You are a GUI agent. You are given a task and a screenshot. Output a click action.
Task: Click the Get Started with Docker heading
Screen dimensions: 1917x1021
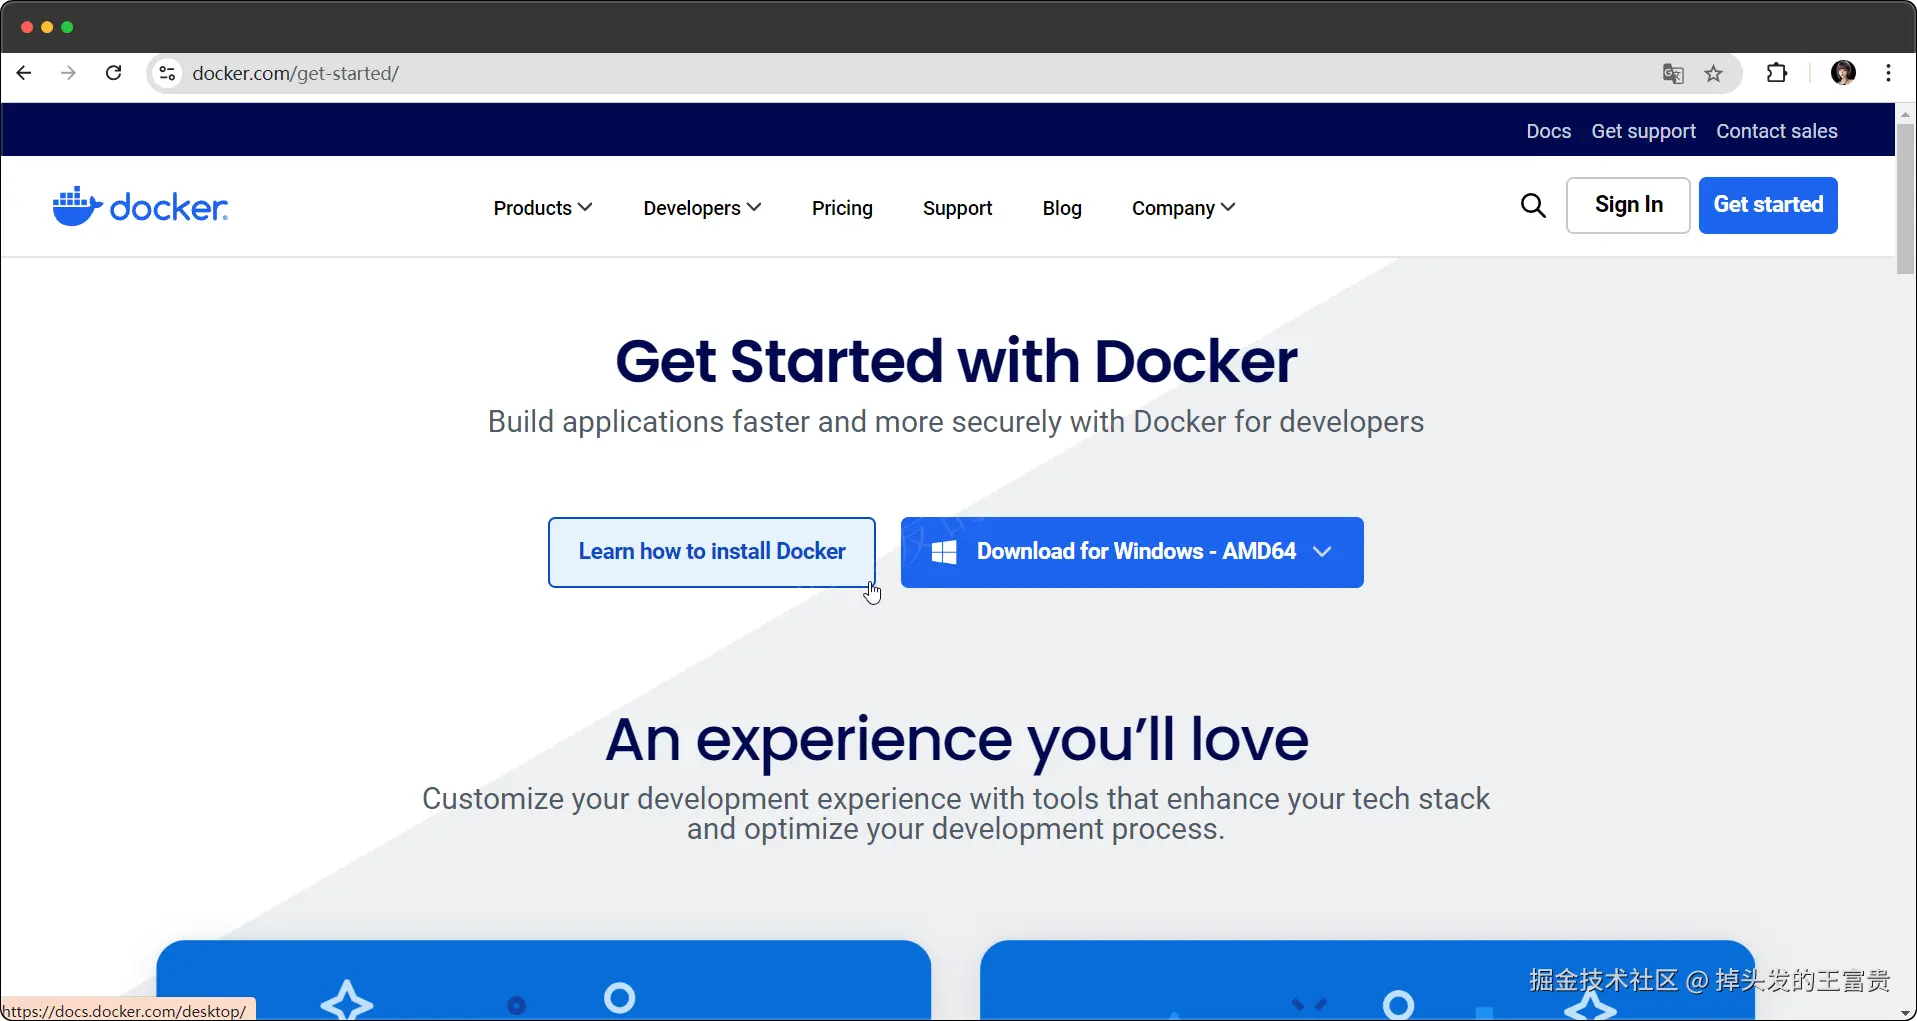tap(956, 361)
